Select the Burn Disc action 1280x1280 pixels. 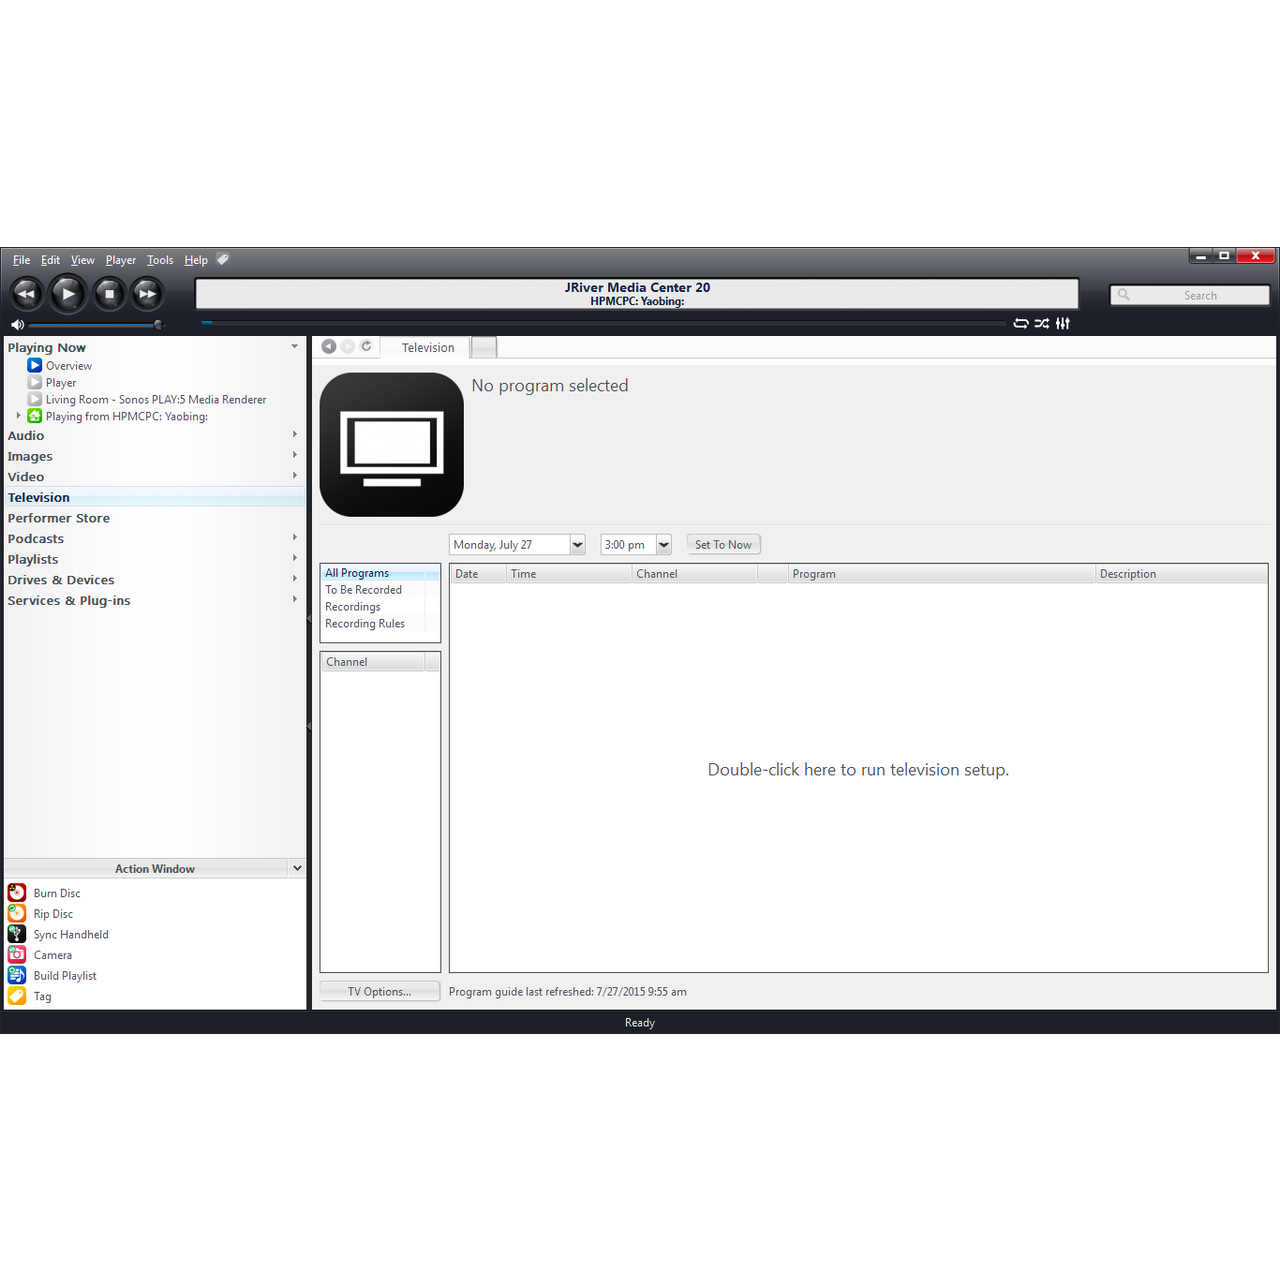click(x=57, y=892)
